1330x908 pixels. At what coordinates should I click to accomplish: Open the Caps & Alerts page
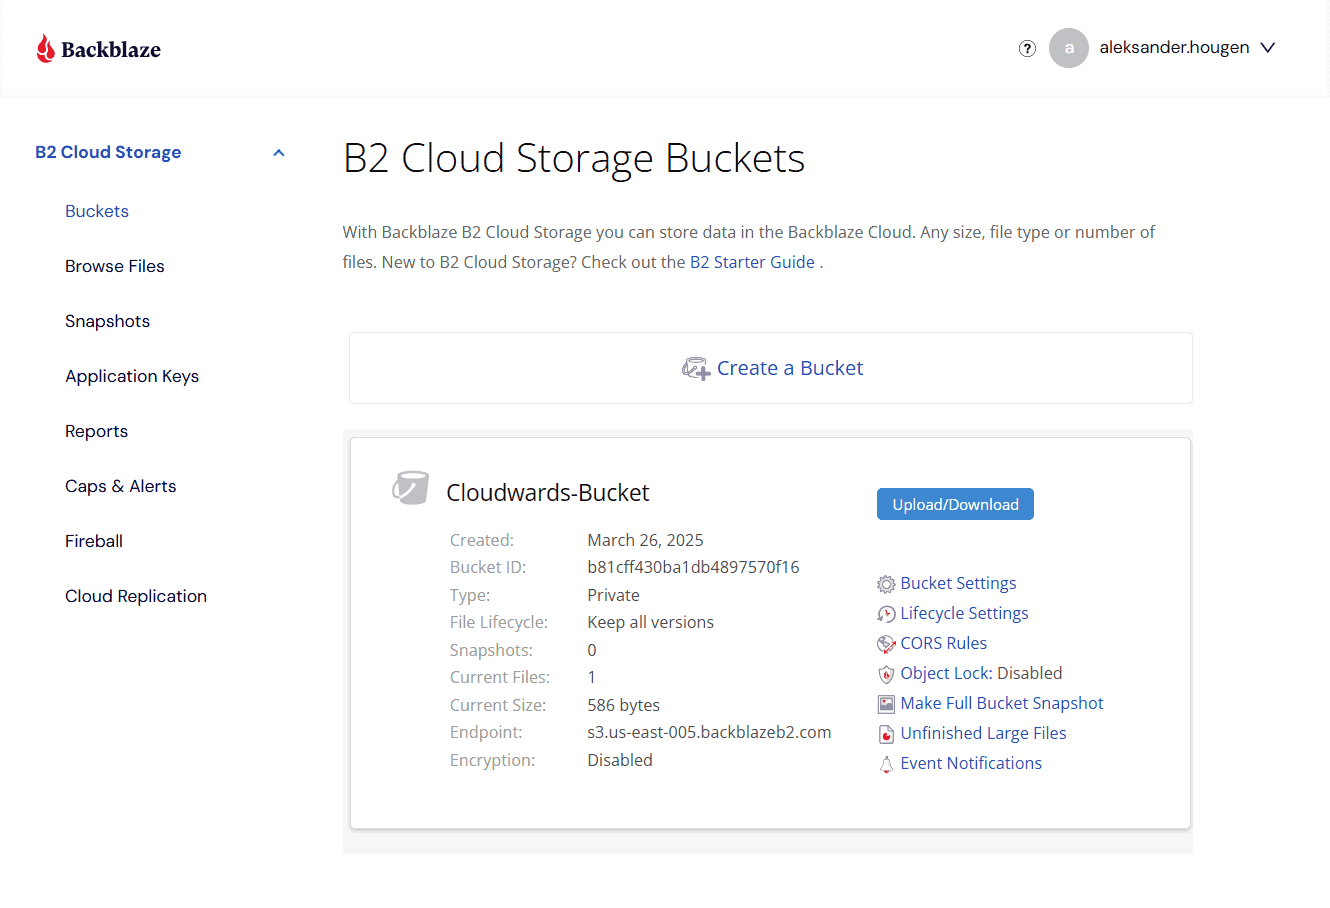121,486
